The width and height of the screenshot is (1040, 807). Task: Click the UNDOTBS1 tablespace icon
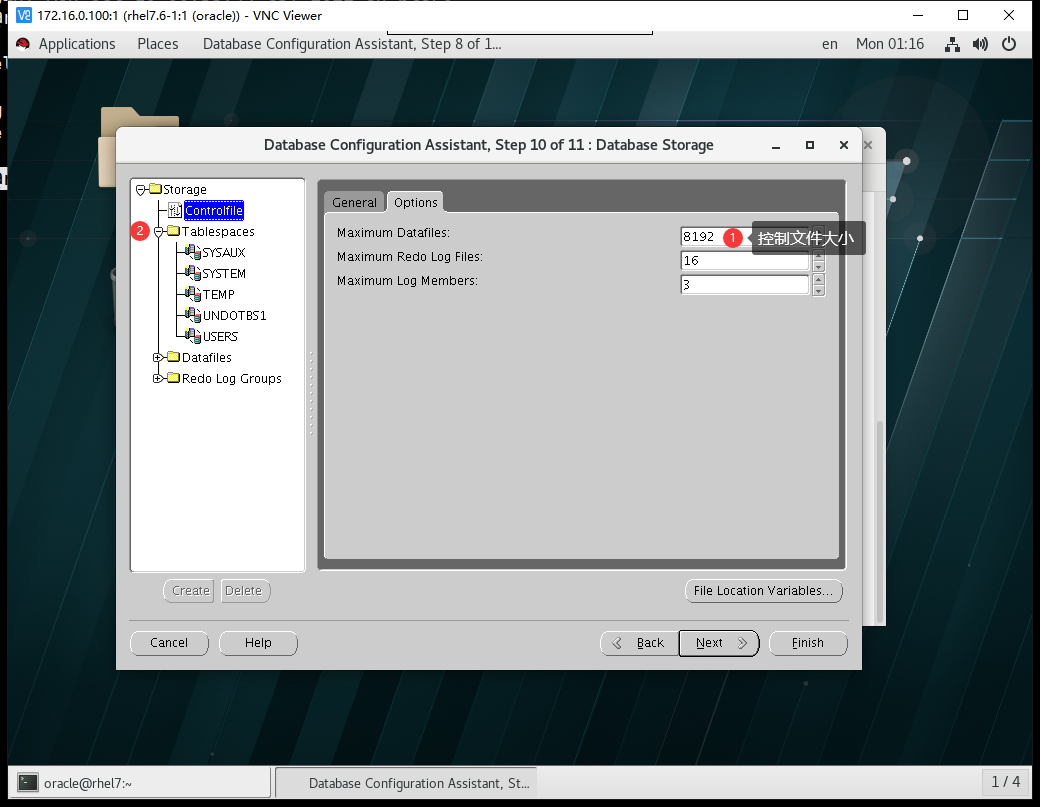click(x=193, y=315)
